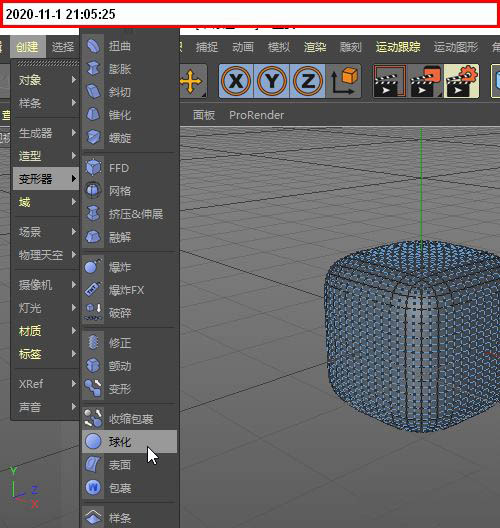Open the 变形器 submenu entry
Screen dimensions: 500x528
(x=46, y=179)
